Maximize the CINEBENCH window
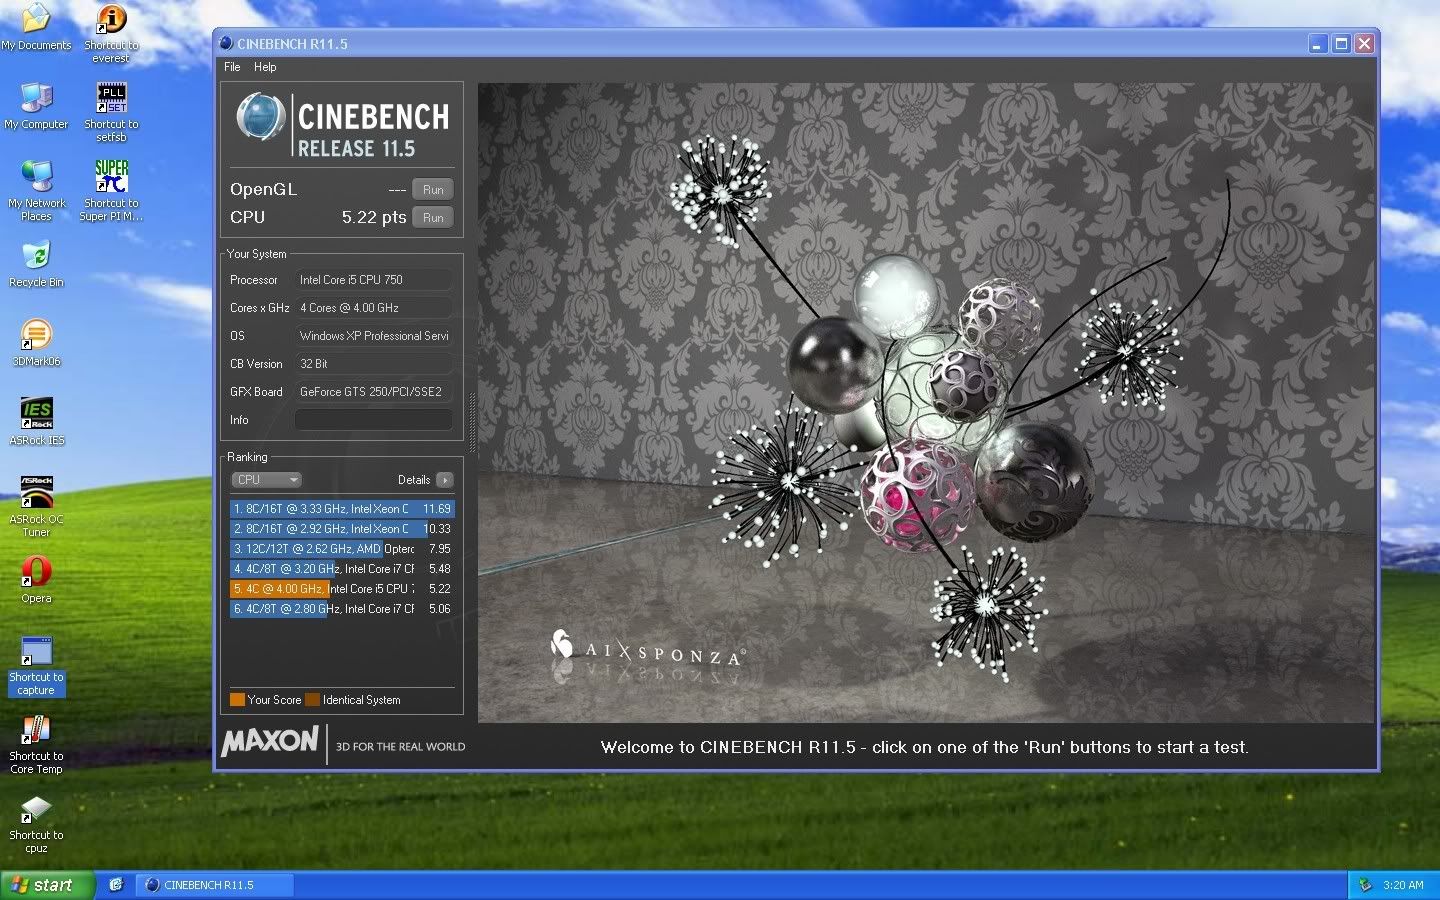 tap(1341, 43)
